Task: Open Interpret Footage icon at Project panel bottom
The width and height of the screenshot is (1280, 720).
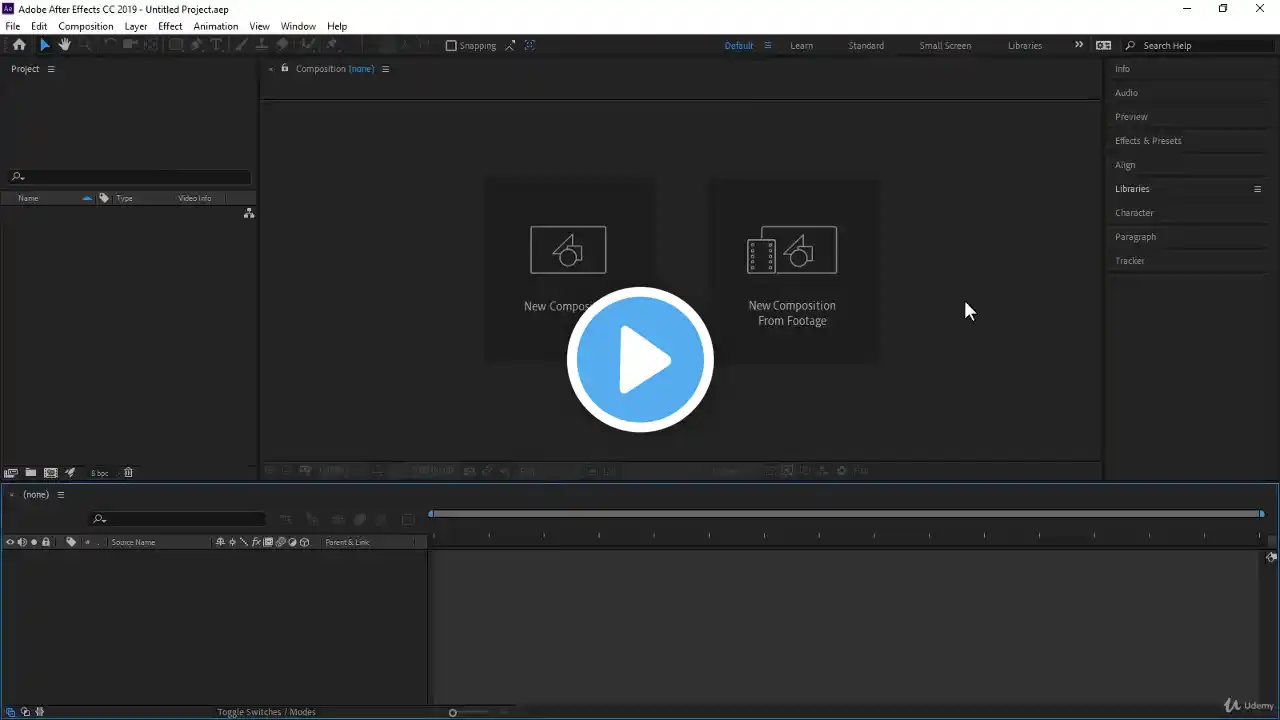Action: (x=11, y=473)
